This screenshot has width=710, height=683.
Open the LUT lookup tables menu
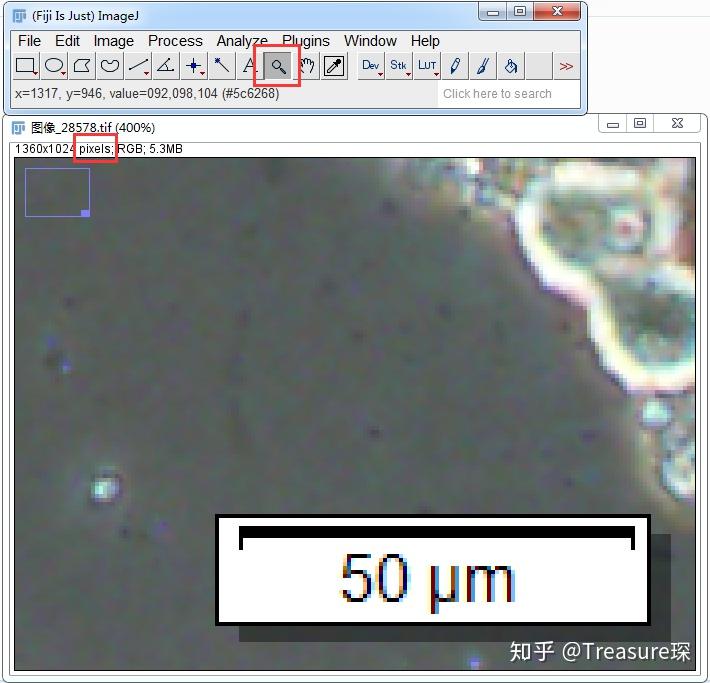click(427, 66)
